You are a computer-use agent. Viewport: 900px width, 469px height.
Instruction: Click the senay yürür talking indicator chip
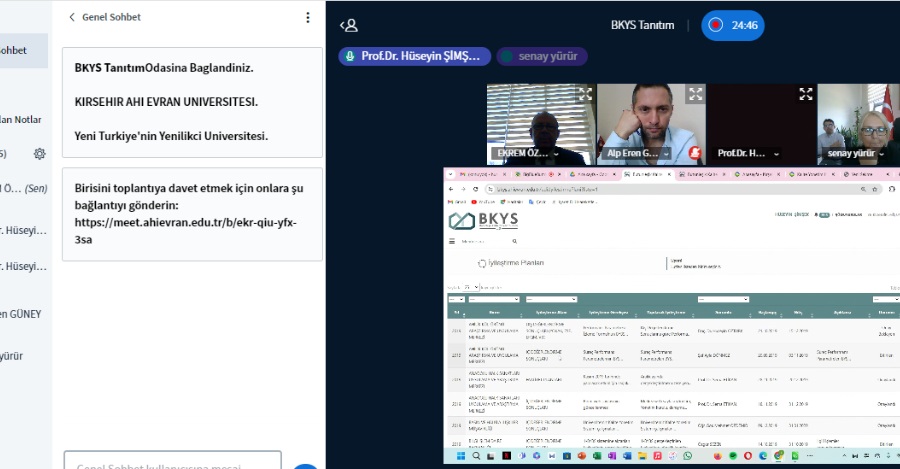(x=542, y=56)
